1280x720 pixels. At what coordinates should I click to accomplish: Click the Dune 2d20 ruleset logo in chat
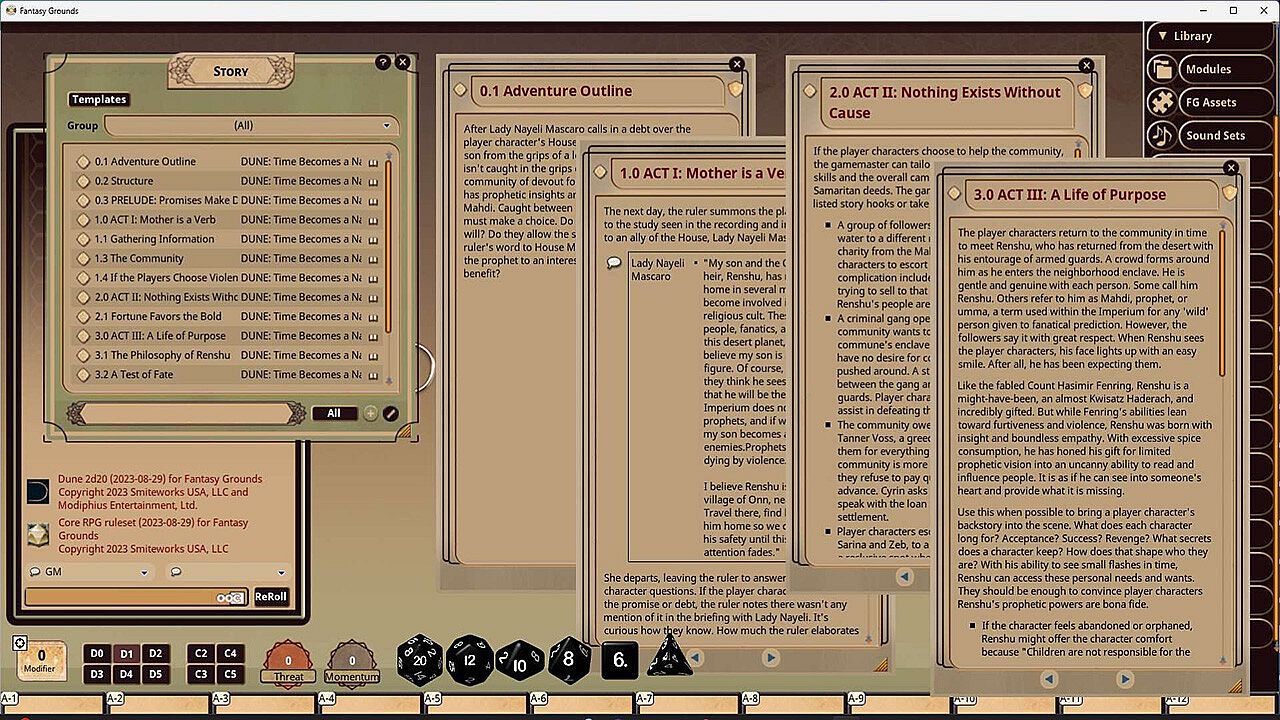point(38,491)
